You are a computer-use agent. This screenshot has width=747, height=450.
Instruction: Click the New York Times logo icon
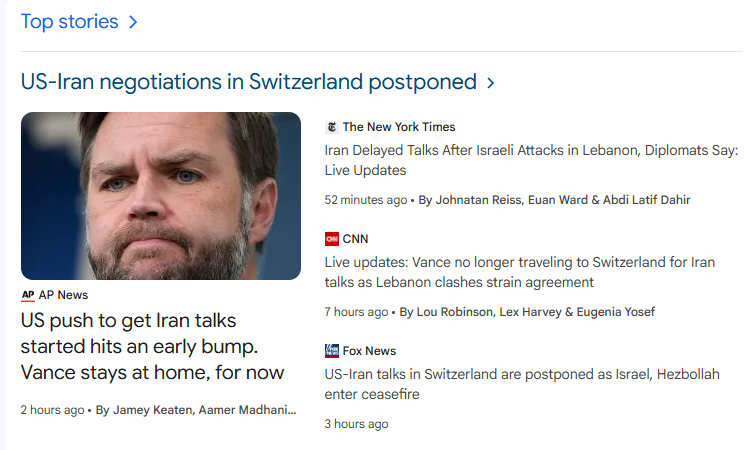332,127
